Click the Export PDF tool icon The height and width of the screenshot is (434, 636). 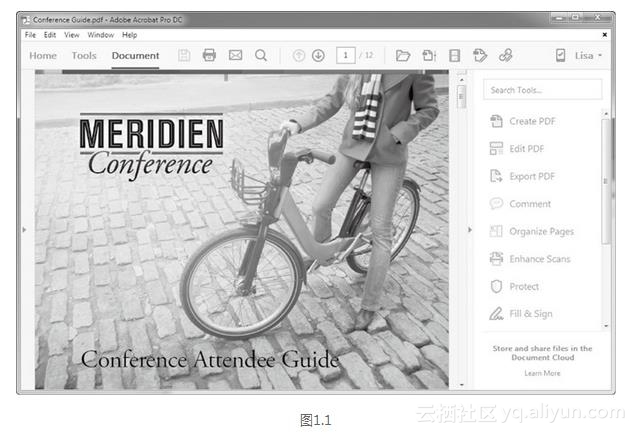point(496,176)
